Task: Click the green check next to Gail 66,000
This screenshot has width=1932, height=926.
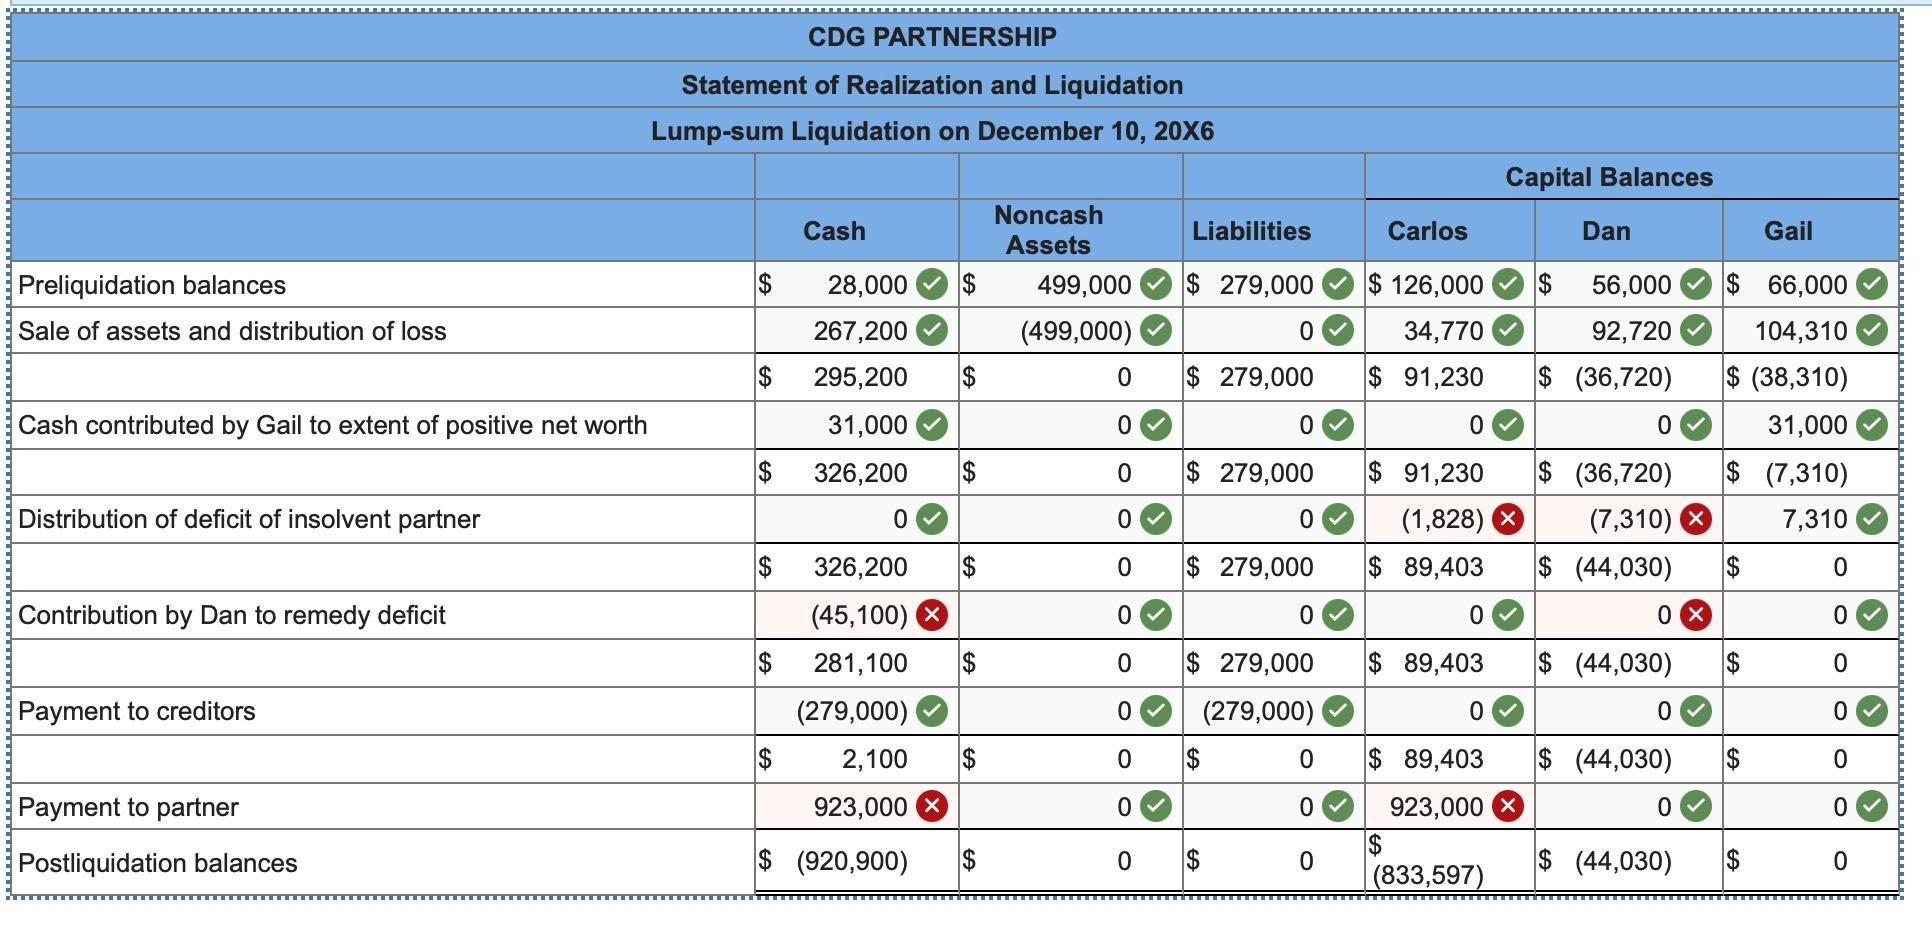Action: click(x=1872, y=284)
